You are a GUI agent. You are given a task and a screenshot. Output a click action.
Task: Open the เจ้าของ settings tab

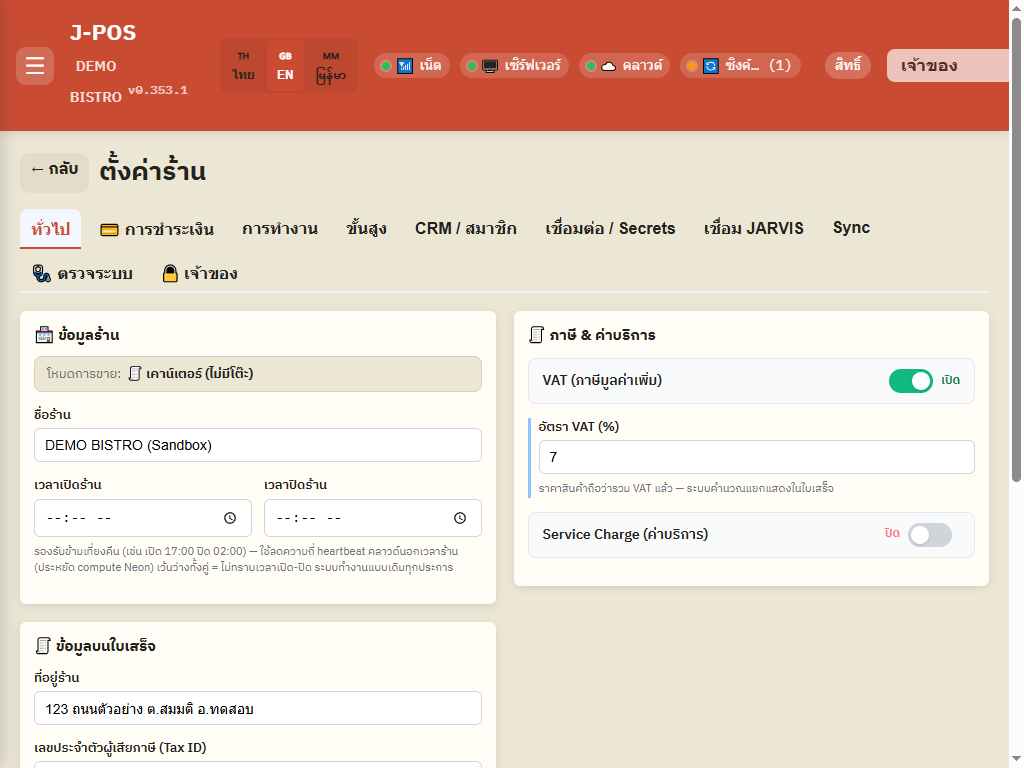pos(200,274)
